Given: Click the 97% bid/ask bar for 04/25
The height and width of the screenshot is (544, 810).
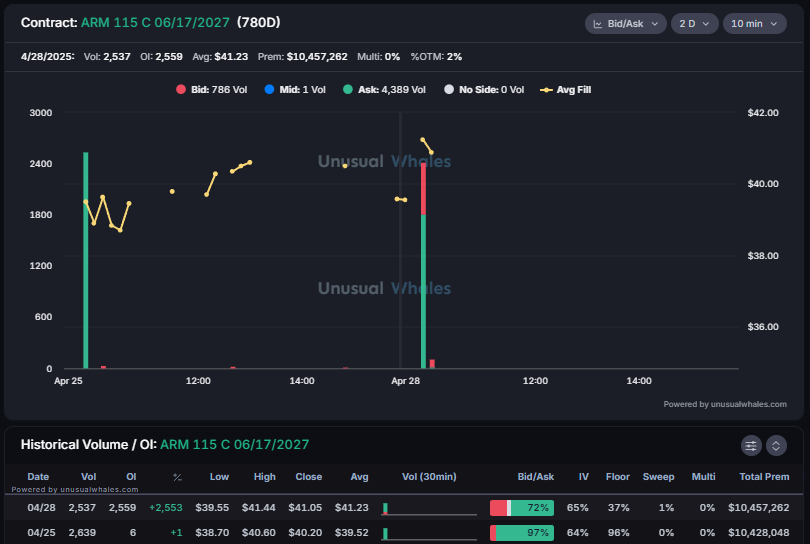Looking at the screenshot, I should (x=522, y=533).
